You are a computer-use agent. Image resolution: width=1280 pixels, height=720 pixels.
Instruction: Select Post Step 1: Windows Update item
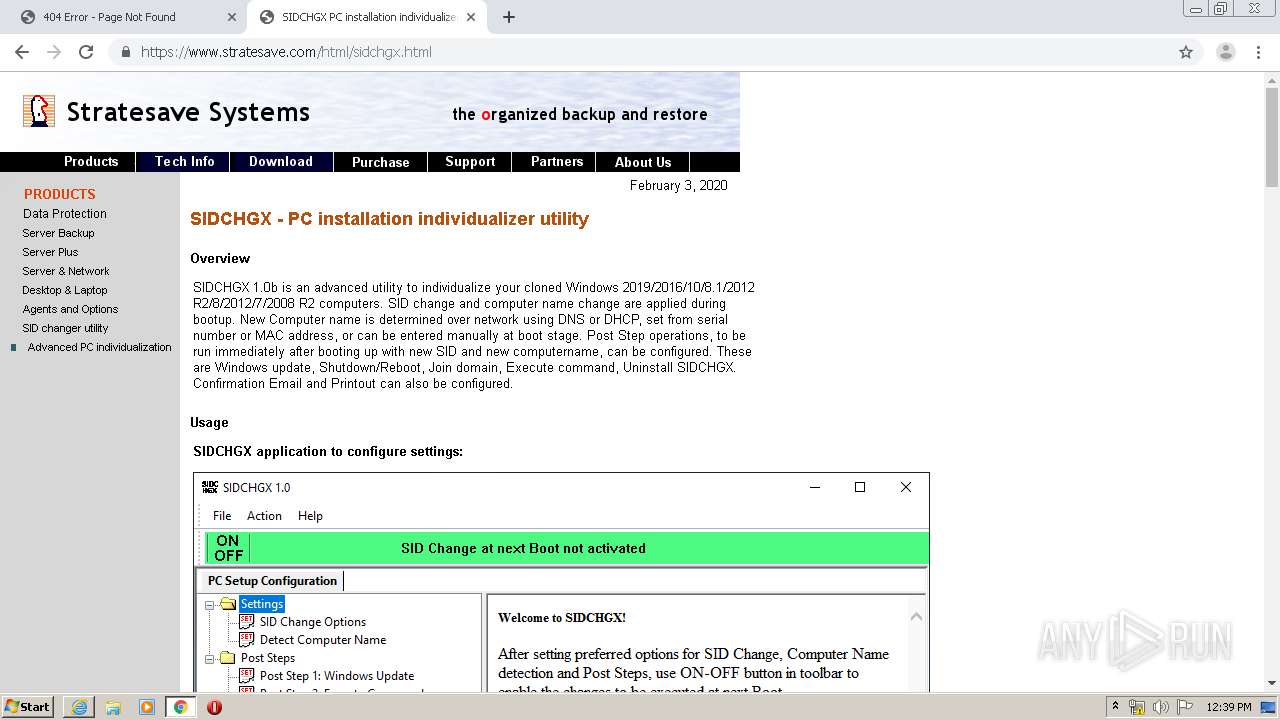tap(337, 676)
